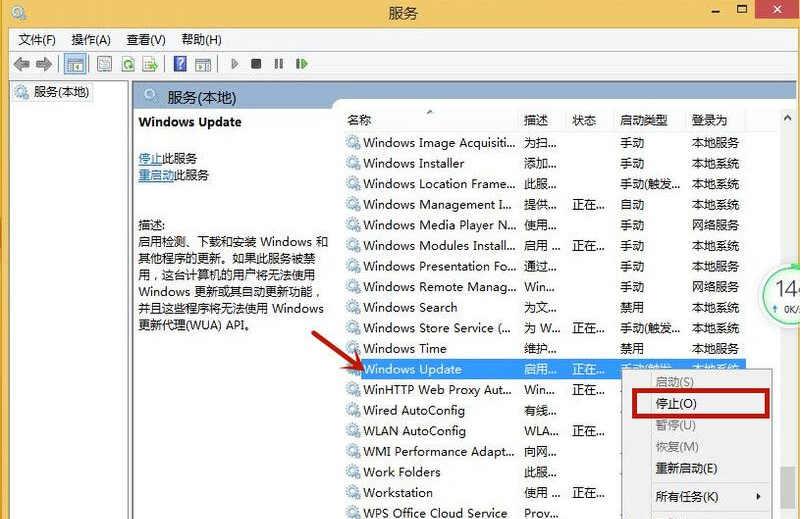Choose 重新启动(E) in the context menu
The image size is (802, 519).
(686, 468)
